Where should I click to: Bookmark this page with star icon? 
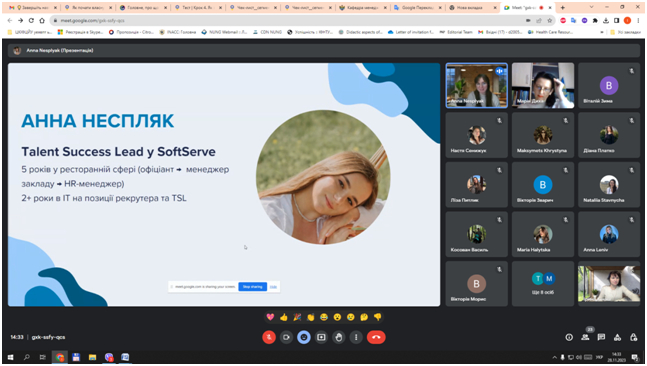(550, 20)
